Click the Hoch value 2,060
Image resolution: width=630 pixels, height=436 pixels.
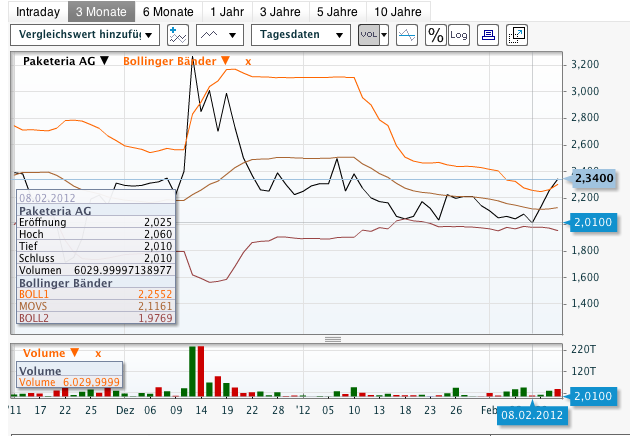coord(158,234)
